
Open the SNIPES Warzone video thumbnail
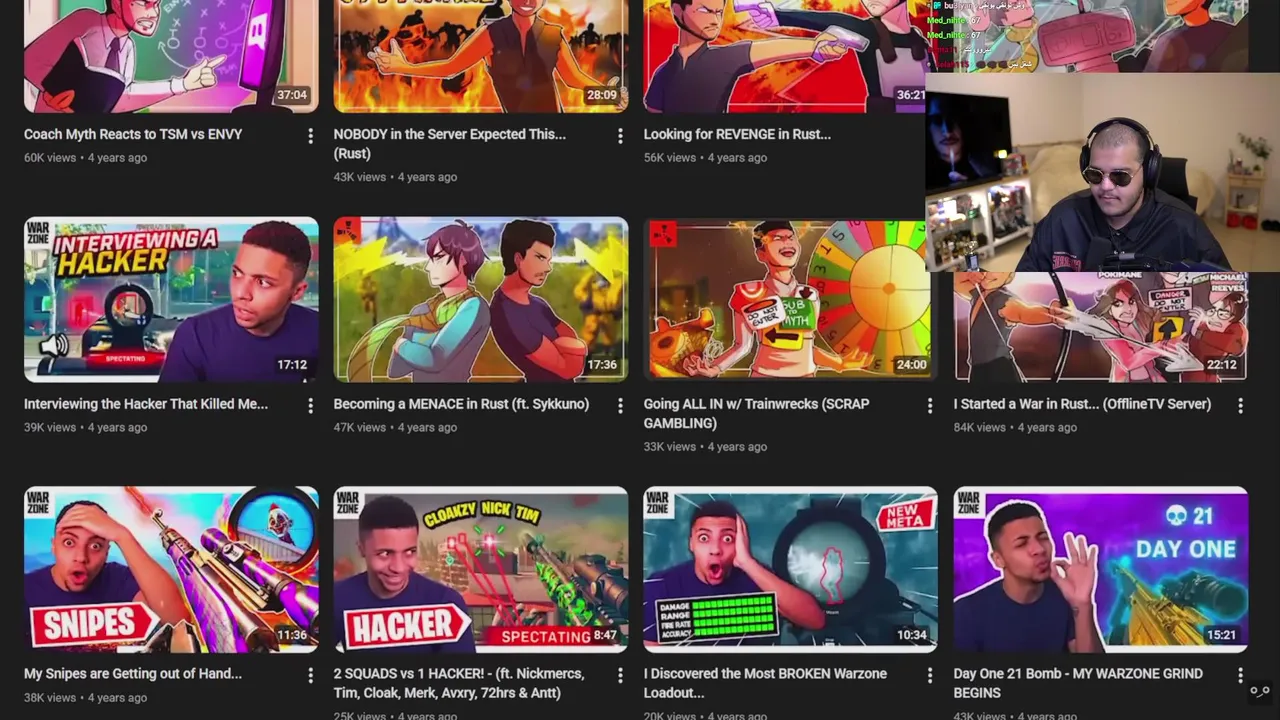[x=171, y=569]
